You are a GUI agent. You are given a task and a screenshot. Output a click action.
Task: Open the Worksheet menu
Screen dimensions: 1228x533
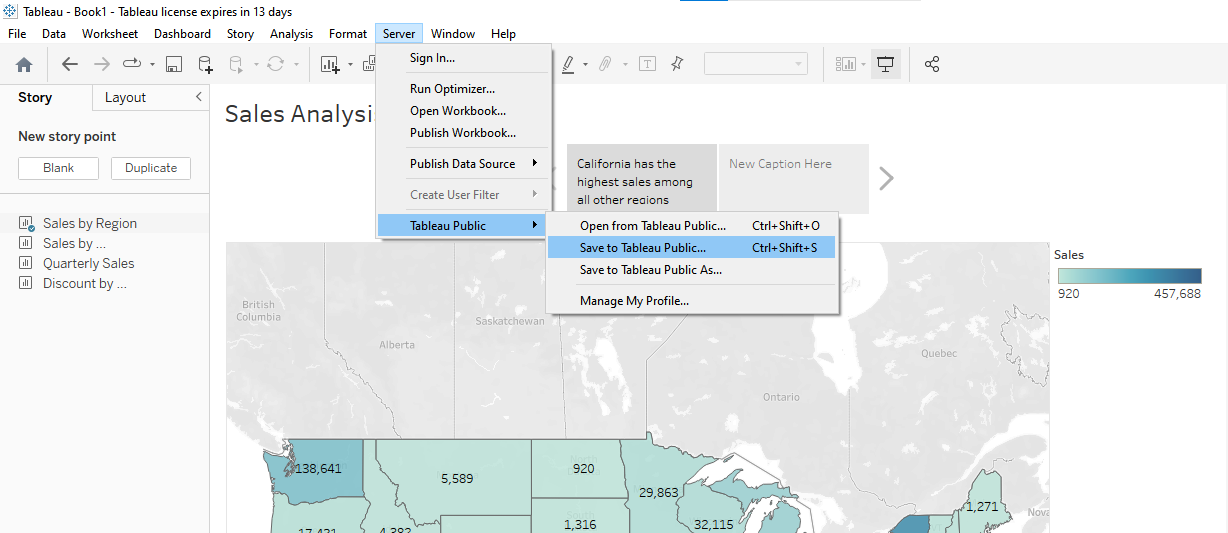[110, 34]
